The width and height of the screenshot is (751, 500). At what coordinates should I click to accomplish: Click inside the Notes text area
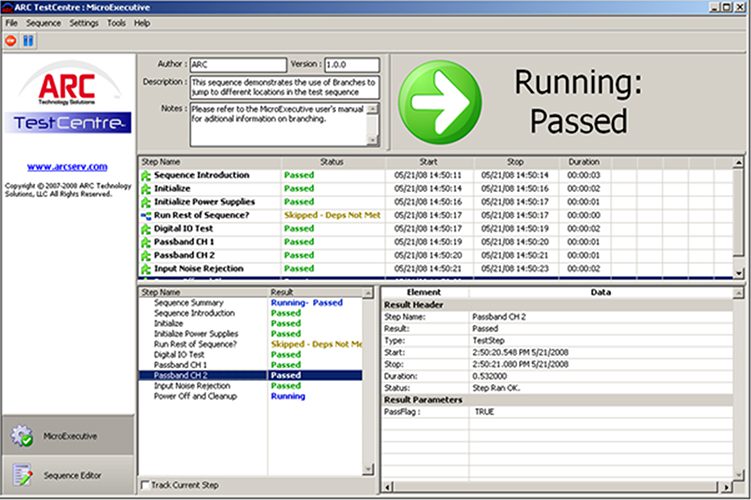pos(278,125)
